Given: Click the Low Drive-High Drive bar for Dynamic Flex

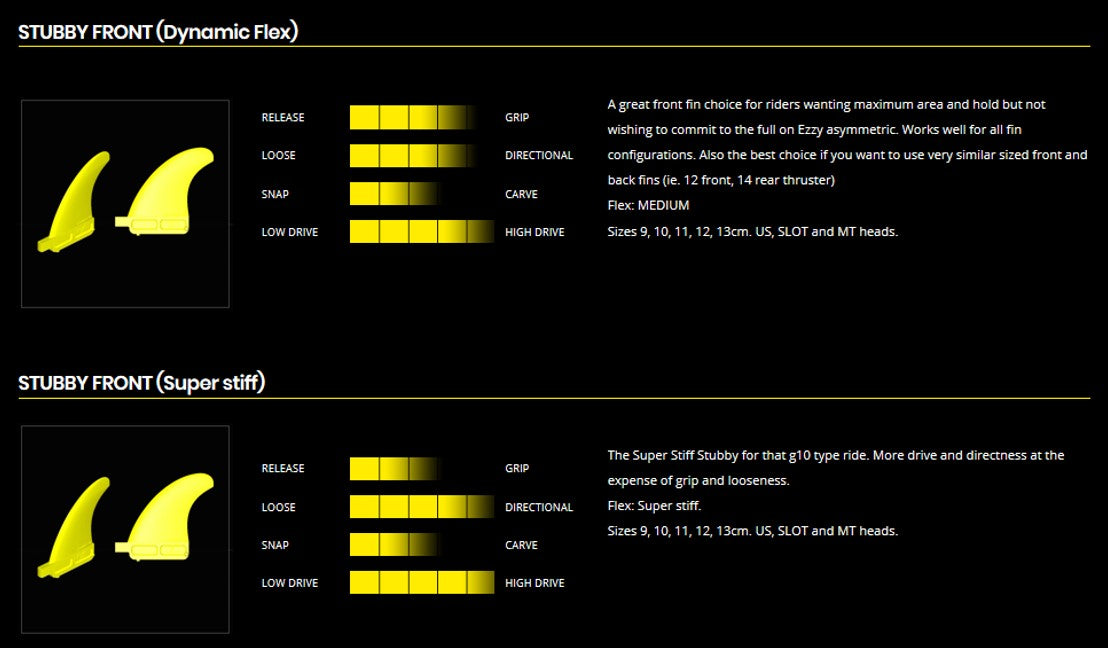Looking at the screenshot, I should click(421, 232).
